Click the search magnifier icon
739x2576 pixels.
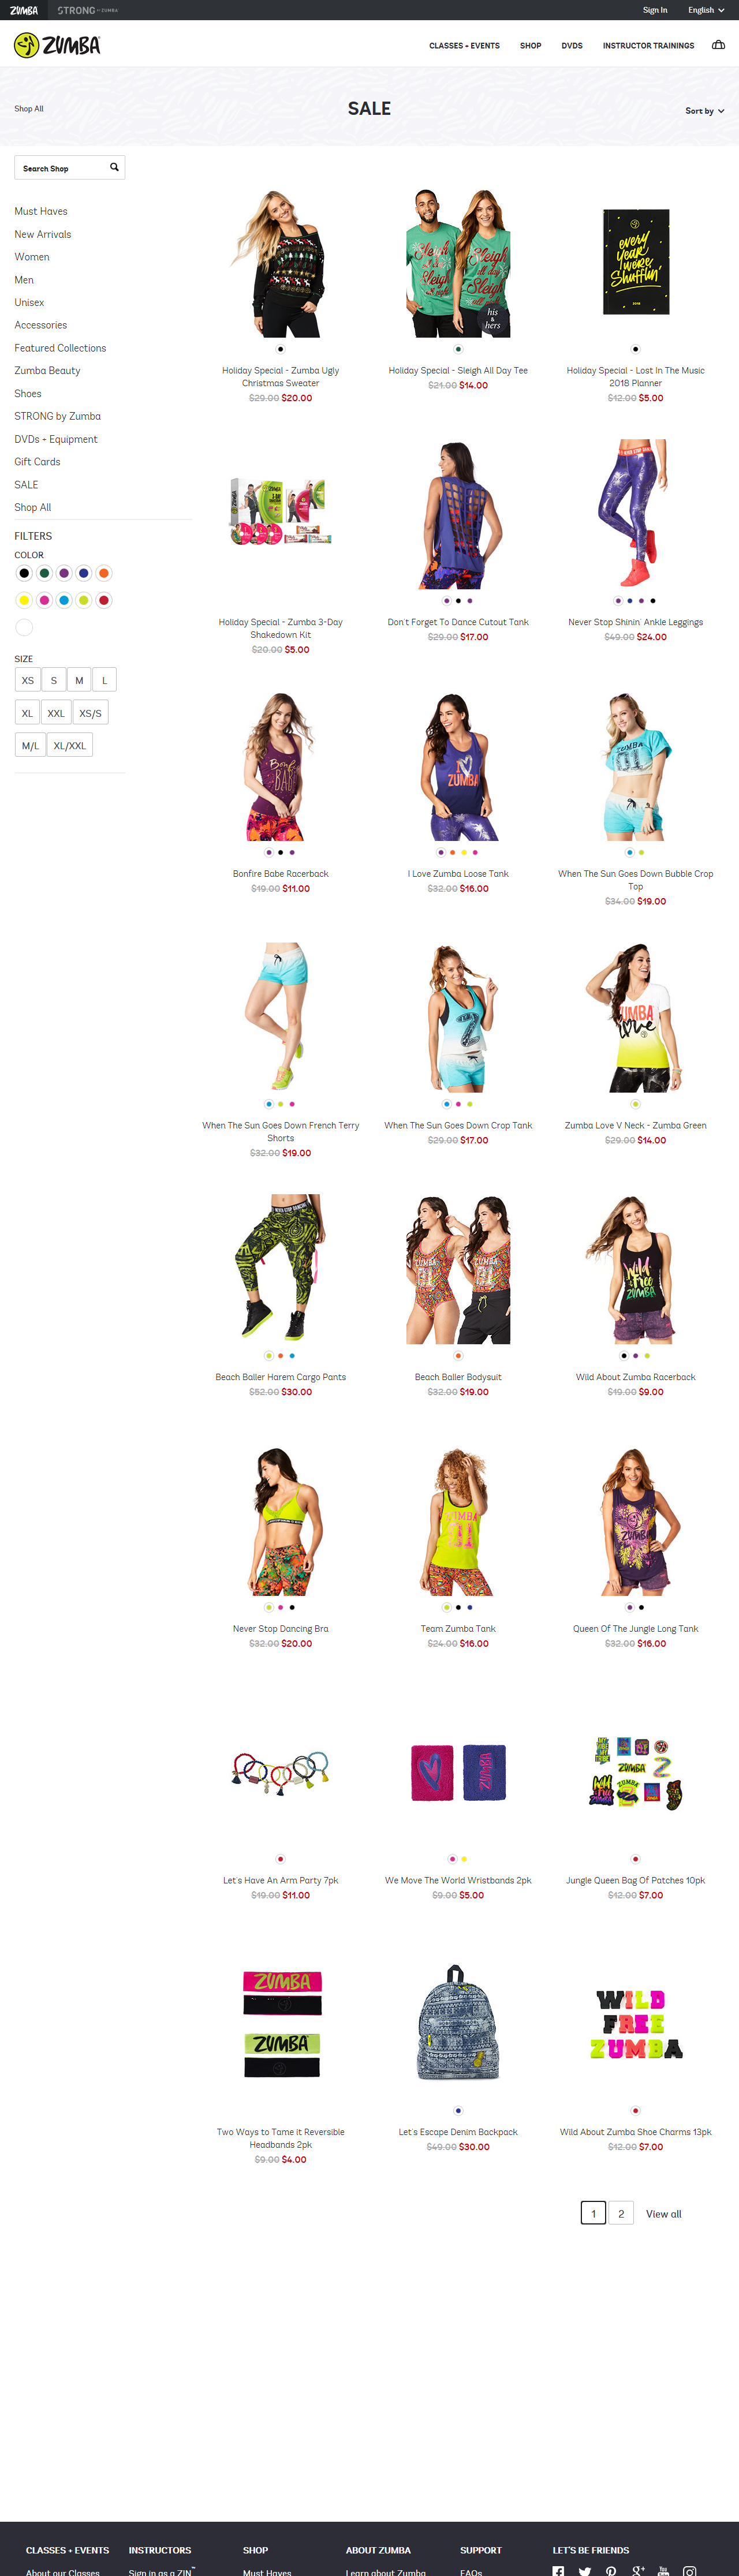click(x=114, y=167)
